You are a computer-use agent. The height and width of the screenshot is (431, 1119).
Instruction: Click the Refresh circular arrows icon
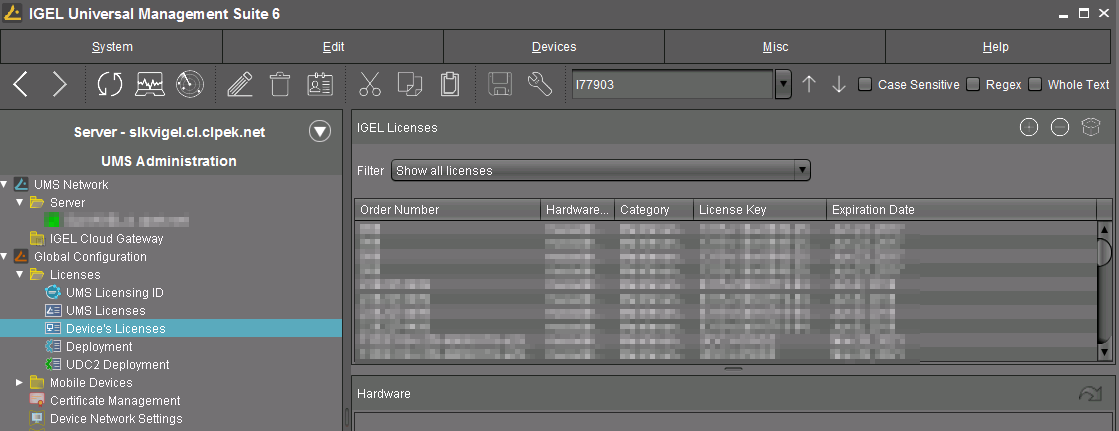click(110, 84)
